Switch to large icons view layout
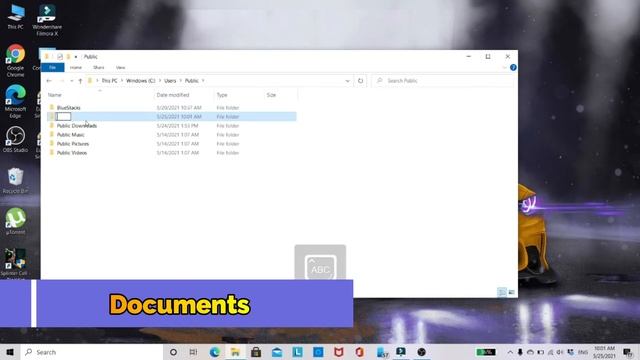 pyautogui.click(x=511, y=292)
